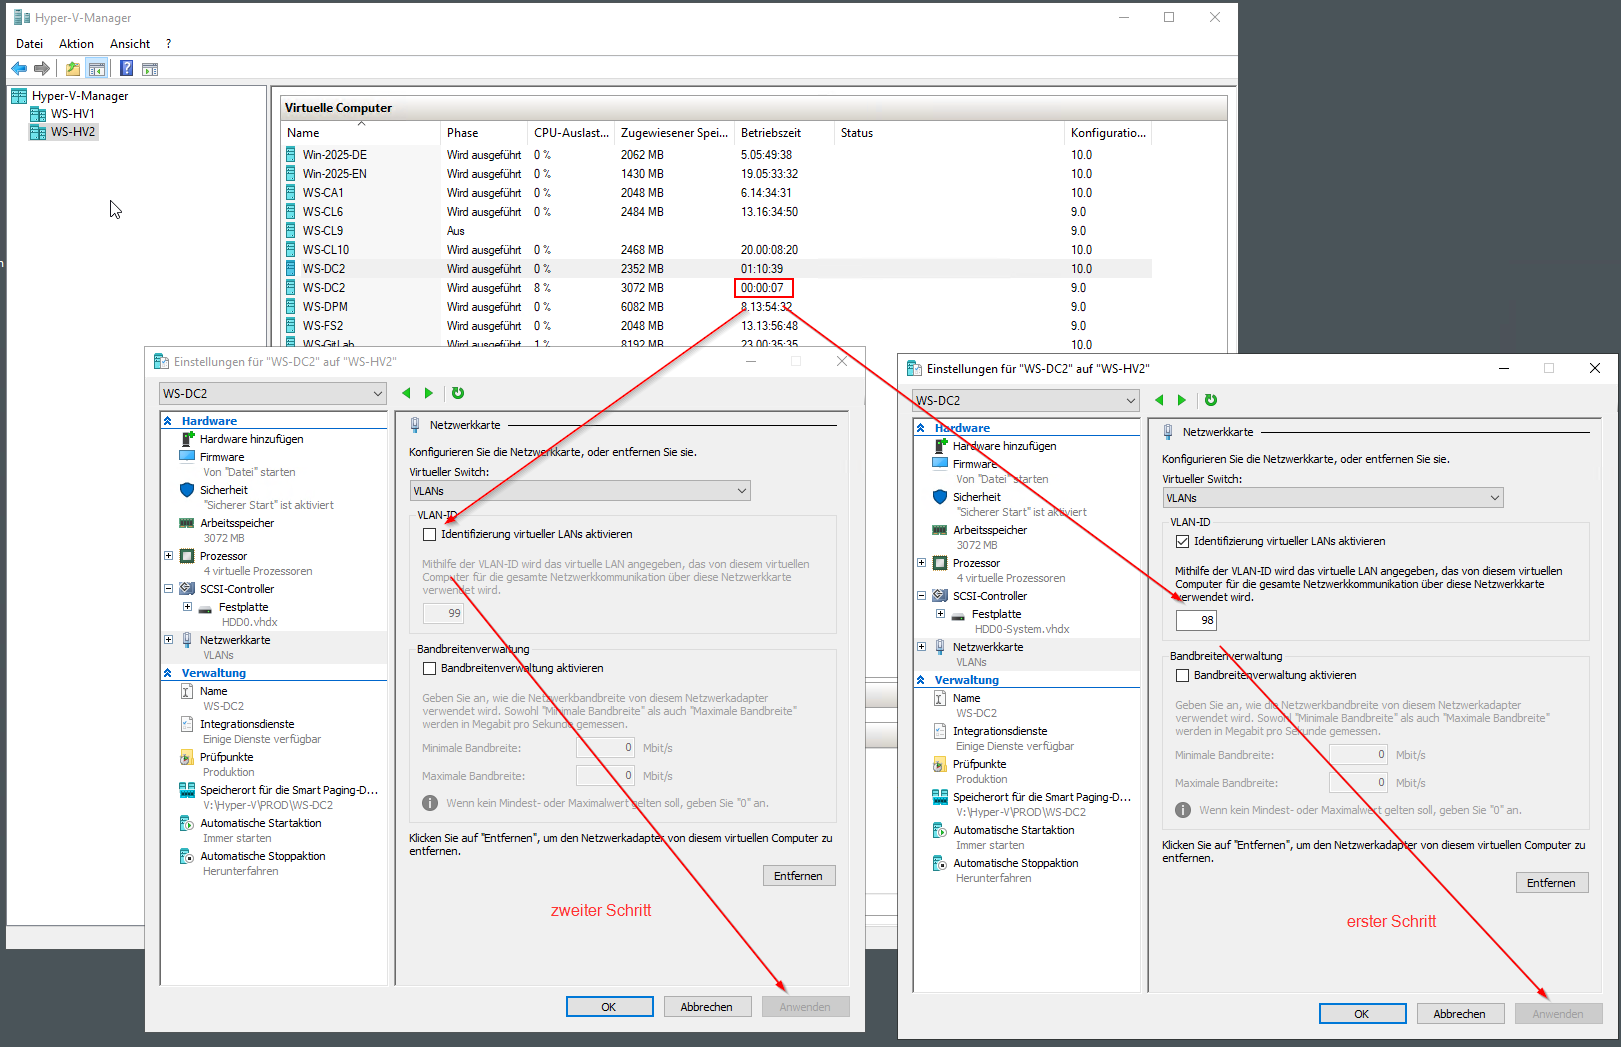Open Virtueller Switch dropdown in left dialog

click(580, 491)
